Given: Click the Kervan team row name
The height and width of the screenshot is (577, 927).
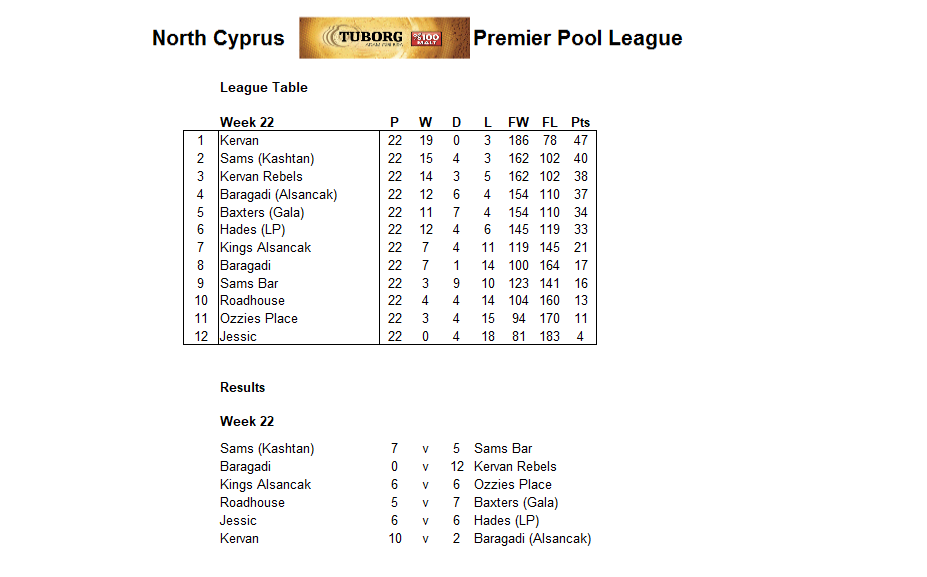Looking at the screenshot, I should click(x=239, y=141).
